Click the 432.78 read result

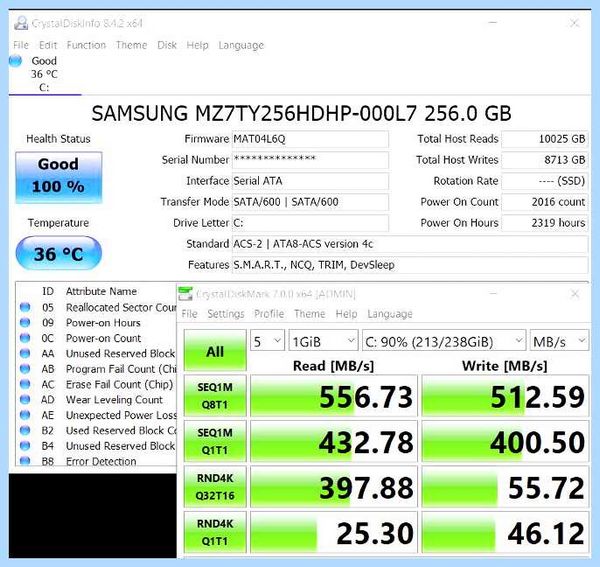pyautogui.click(x=334, y=441)
